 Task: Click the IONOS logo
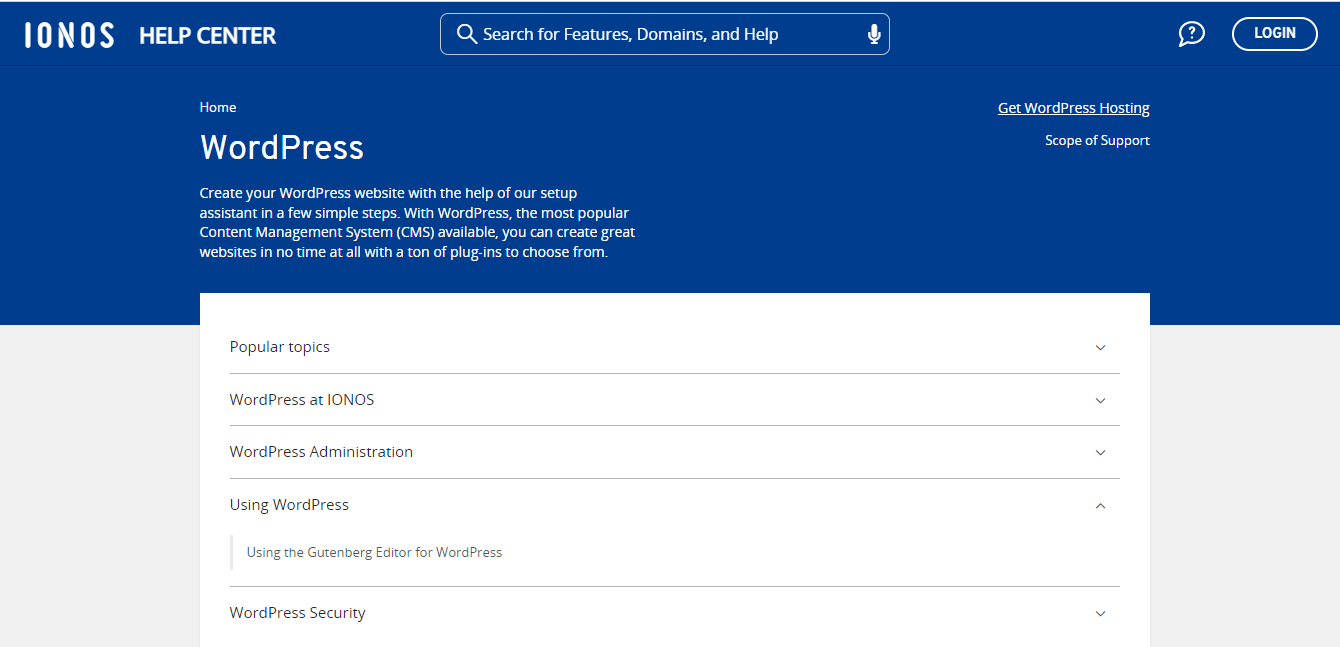pyautogui.click(x=69, y=35)
